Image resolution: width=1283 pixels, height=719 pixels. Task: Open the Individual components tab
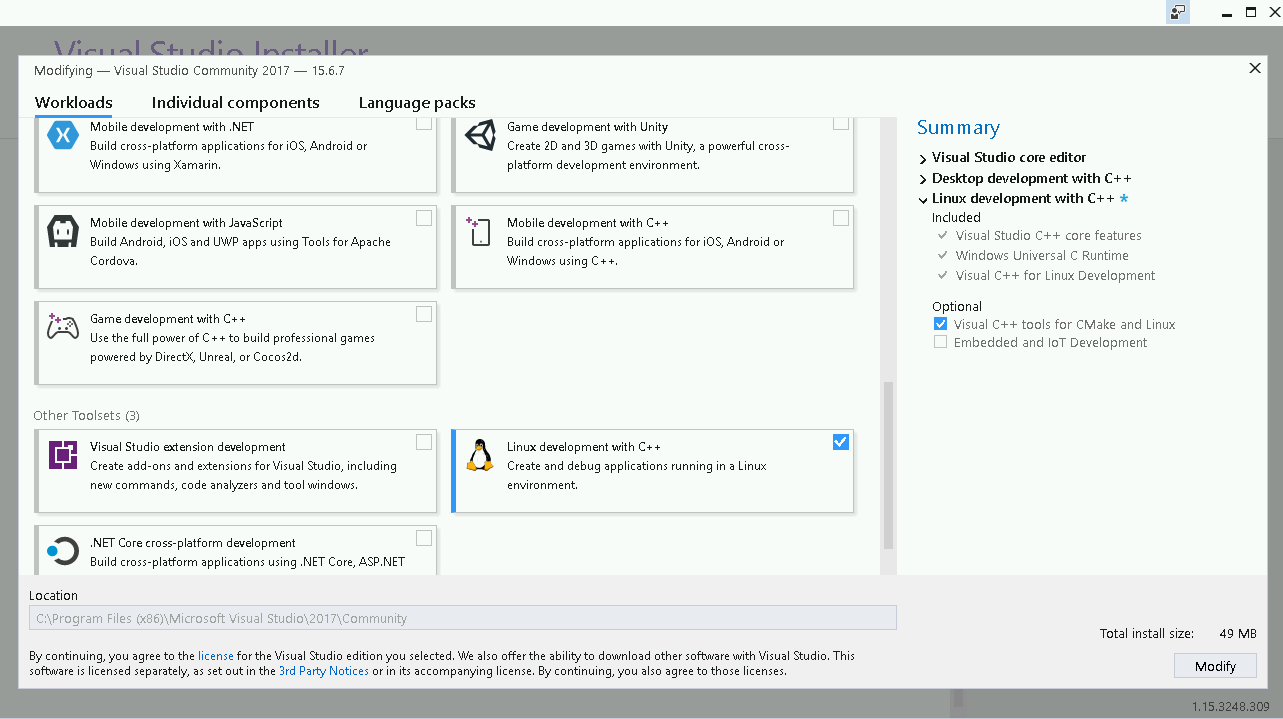pyautogui.click(x=236, y=103)
